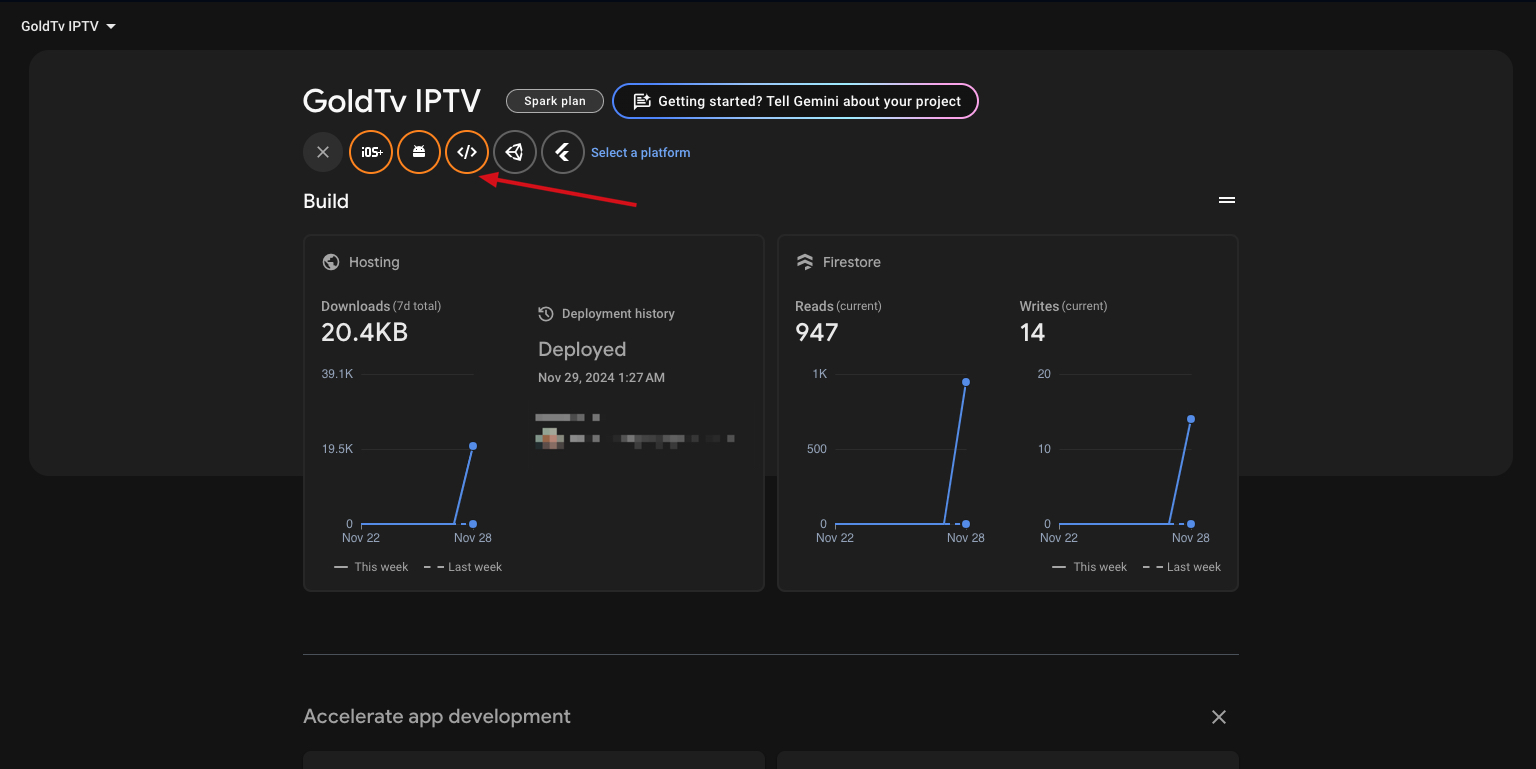Image resolution: width=1536 pixels, height=769 pixels.
Task: Add an Android app
Action: click(x=419, y=152)
